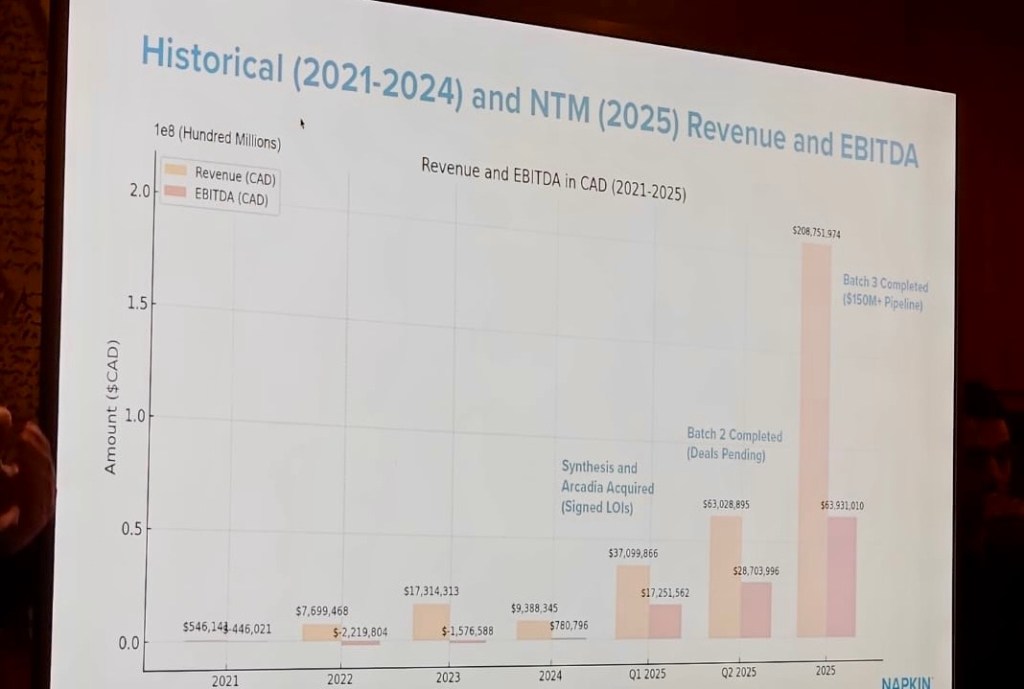Pick the Q1 2025 EBITDA bar
Image resolution: width=1024 pixels, height=689 pixels.
664,621
